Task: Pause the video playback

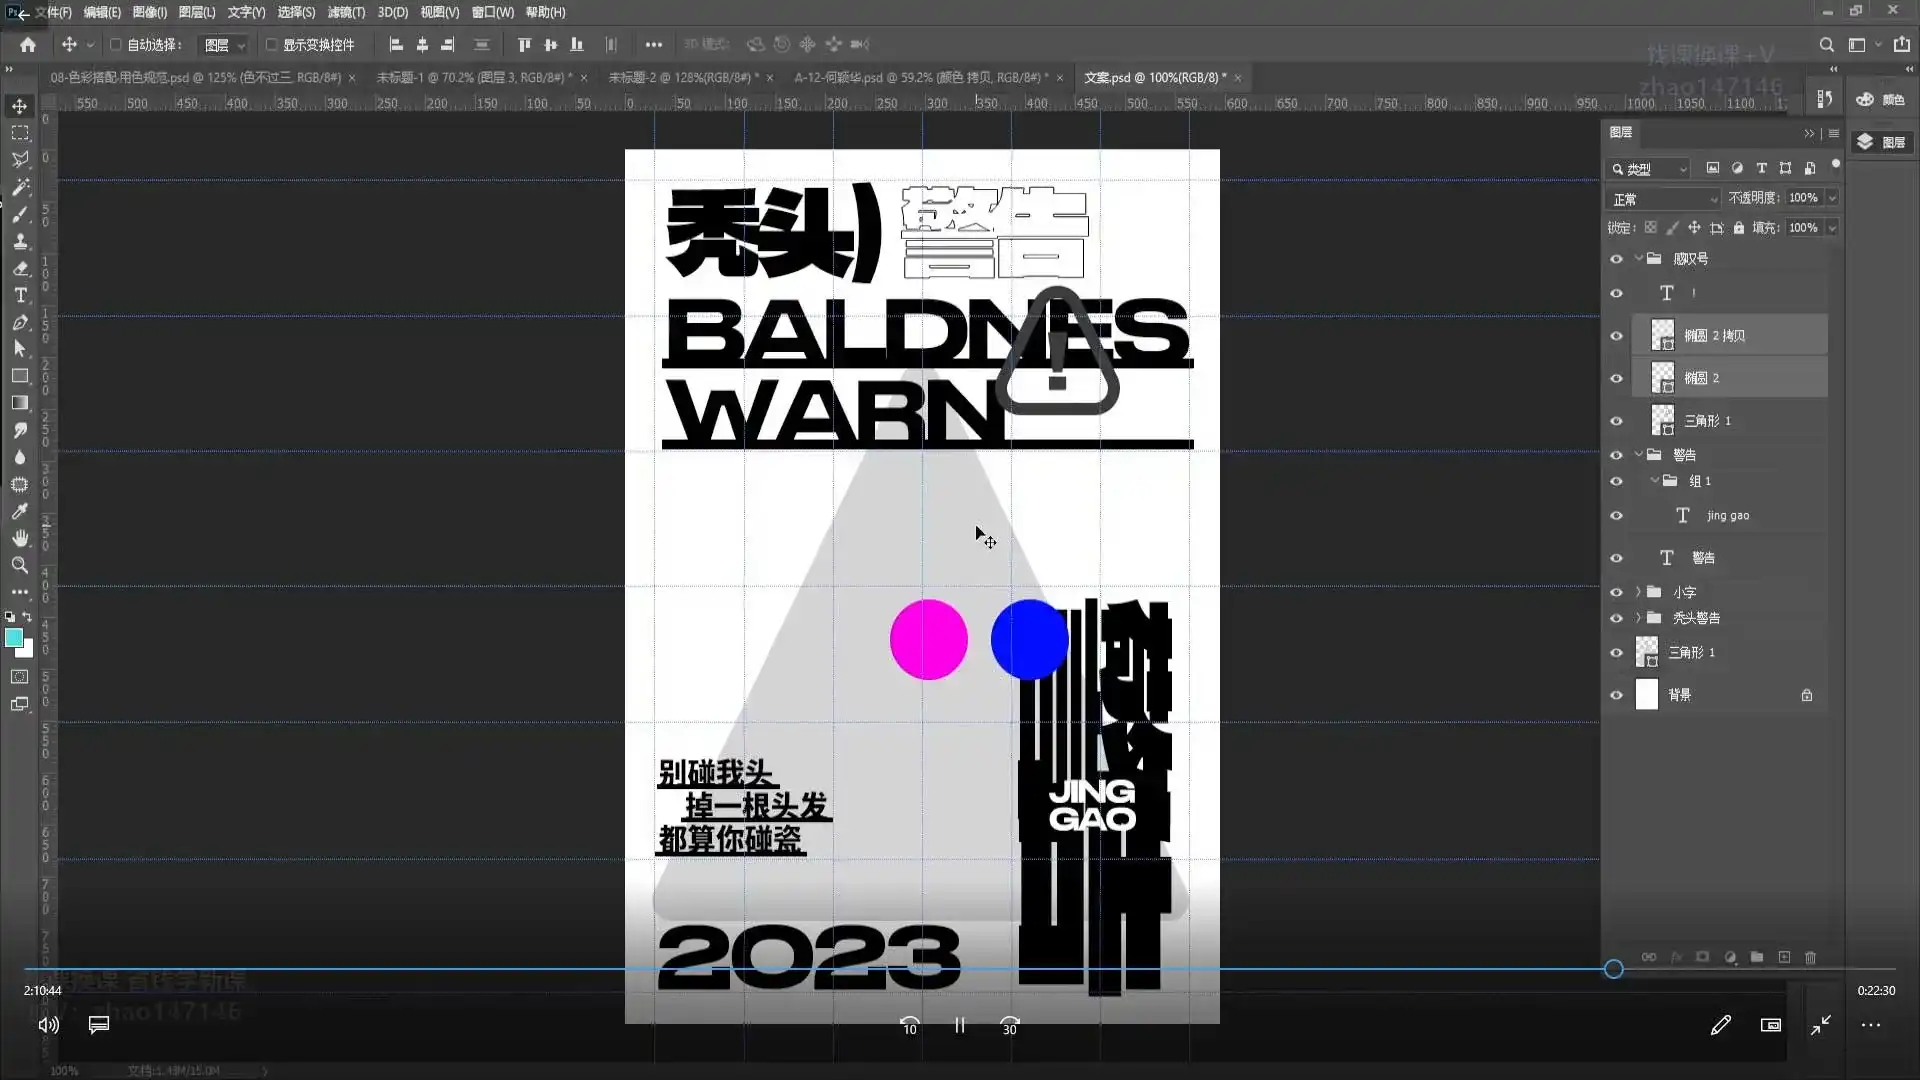Action: coord(959,1026)
